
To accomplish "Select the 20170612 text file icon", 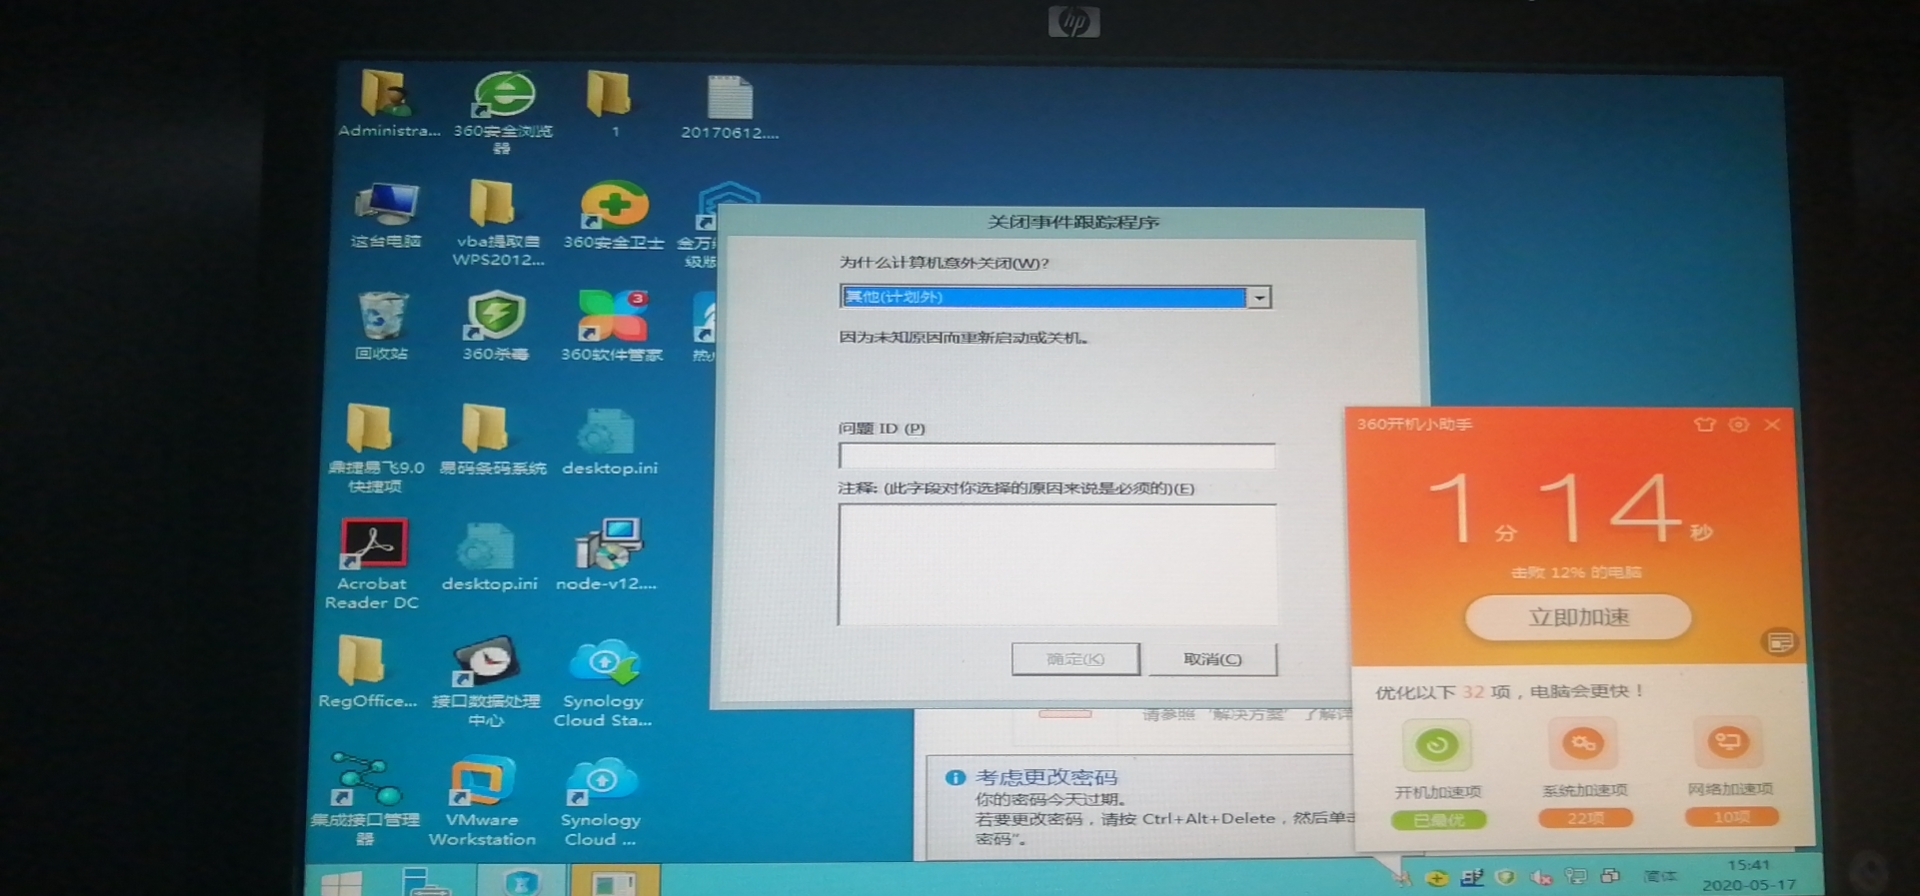I will [x=730, y=106].
